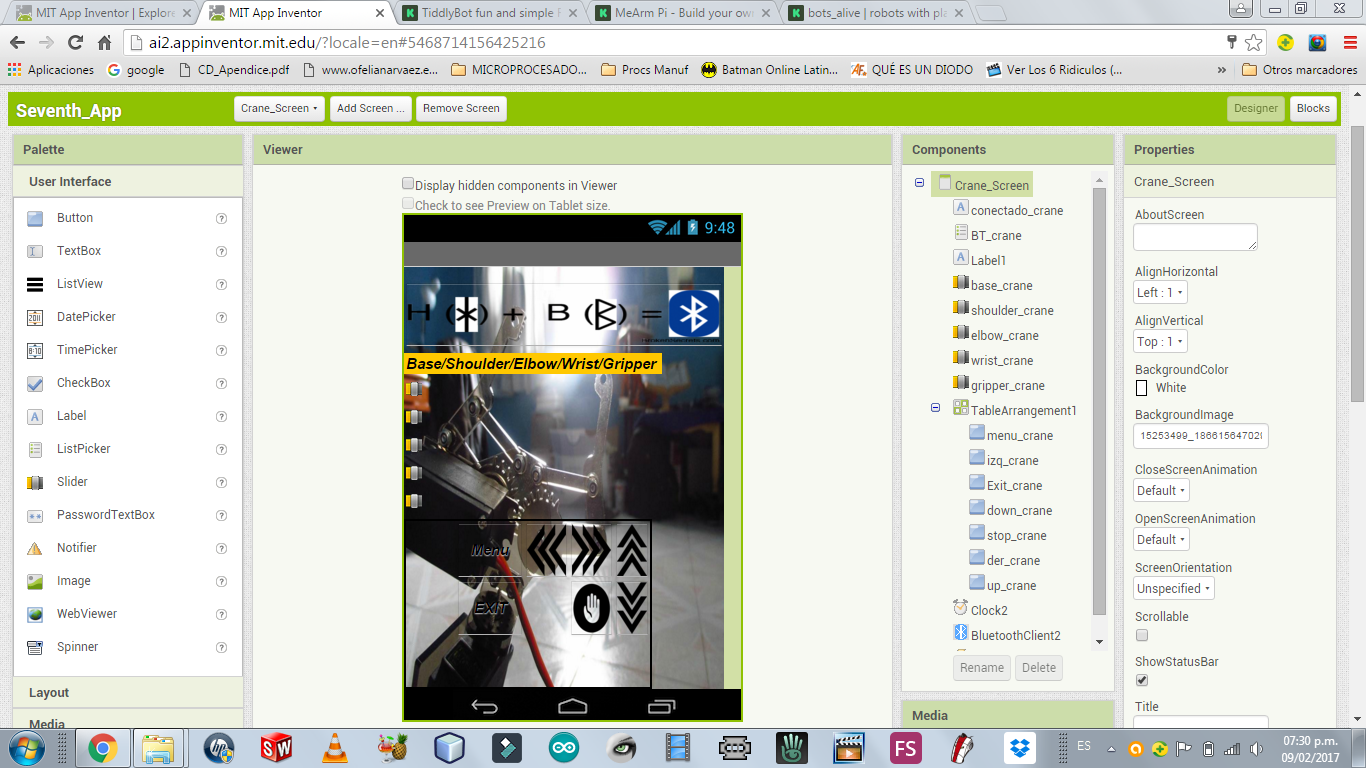Collapse the User Interface palette section
Viewport: 1366px width, 768px height.
pyautogui.click(x=128, y=182)
